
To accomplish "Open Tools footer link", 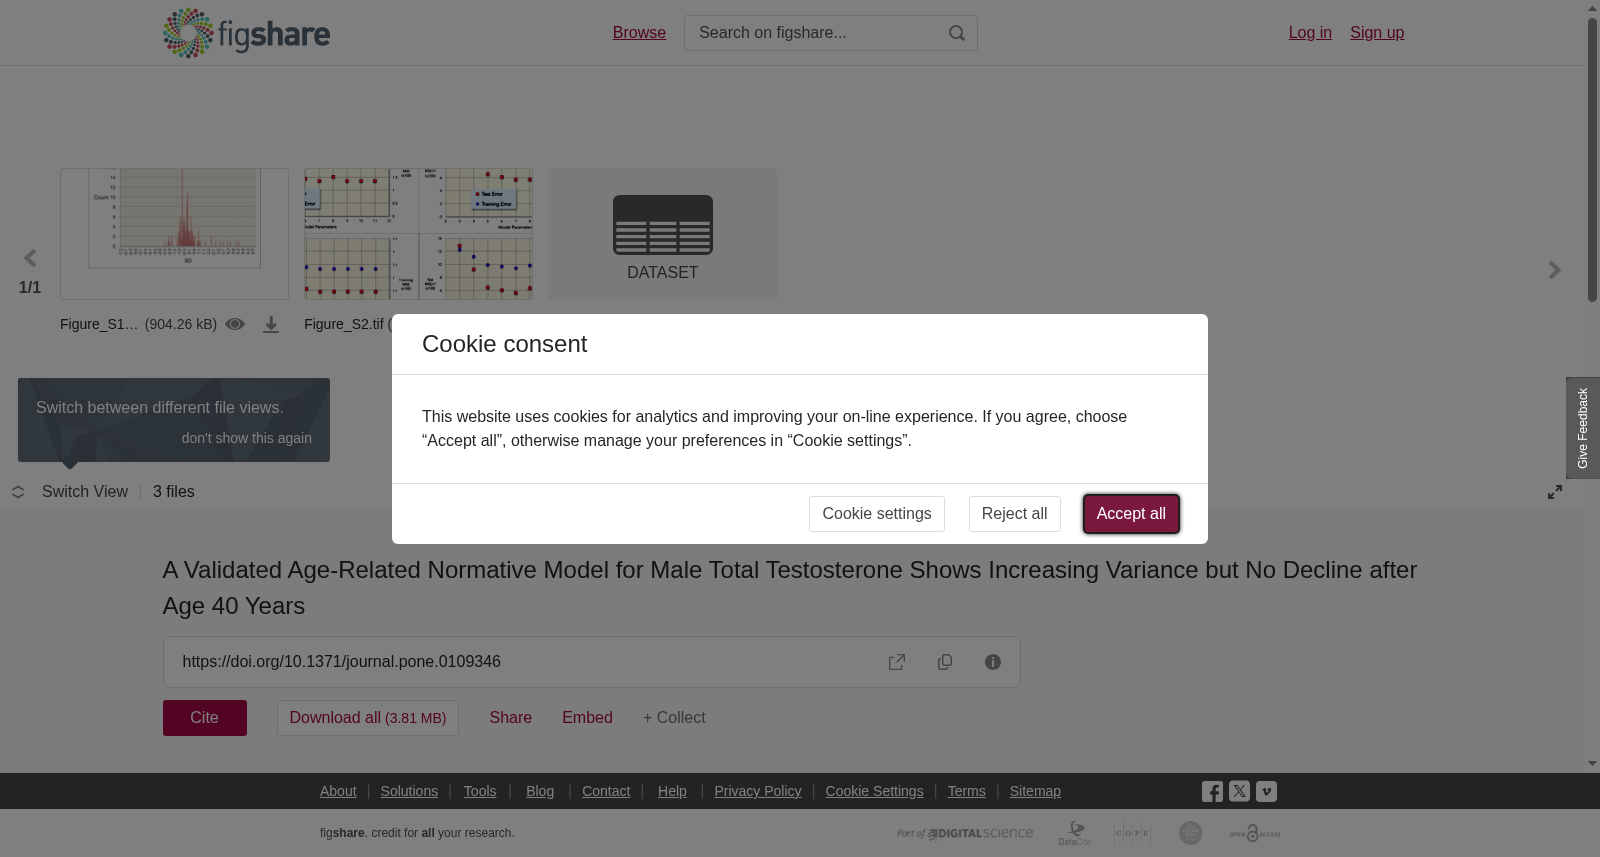I will click(x=480, y=791).
